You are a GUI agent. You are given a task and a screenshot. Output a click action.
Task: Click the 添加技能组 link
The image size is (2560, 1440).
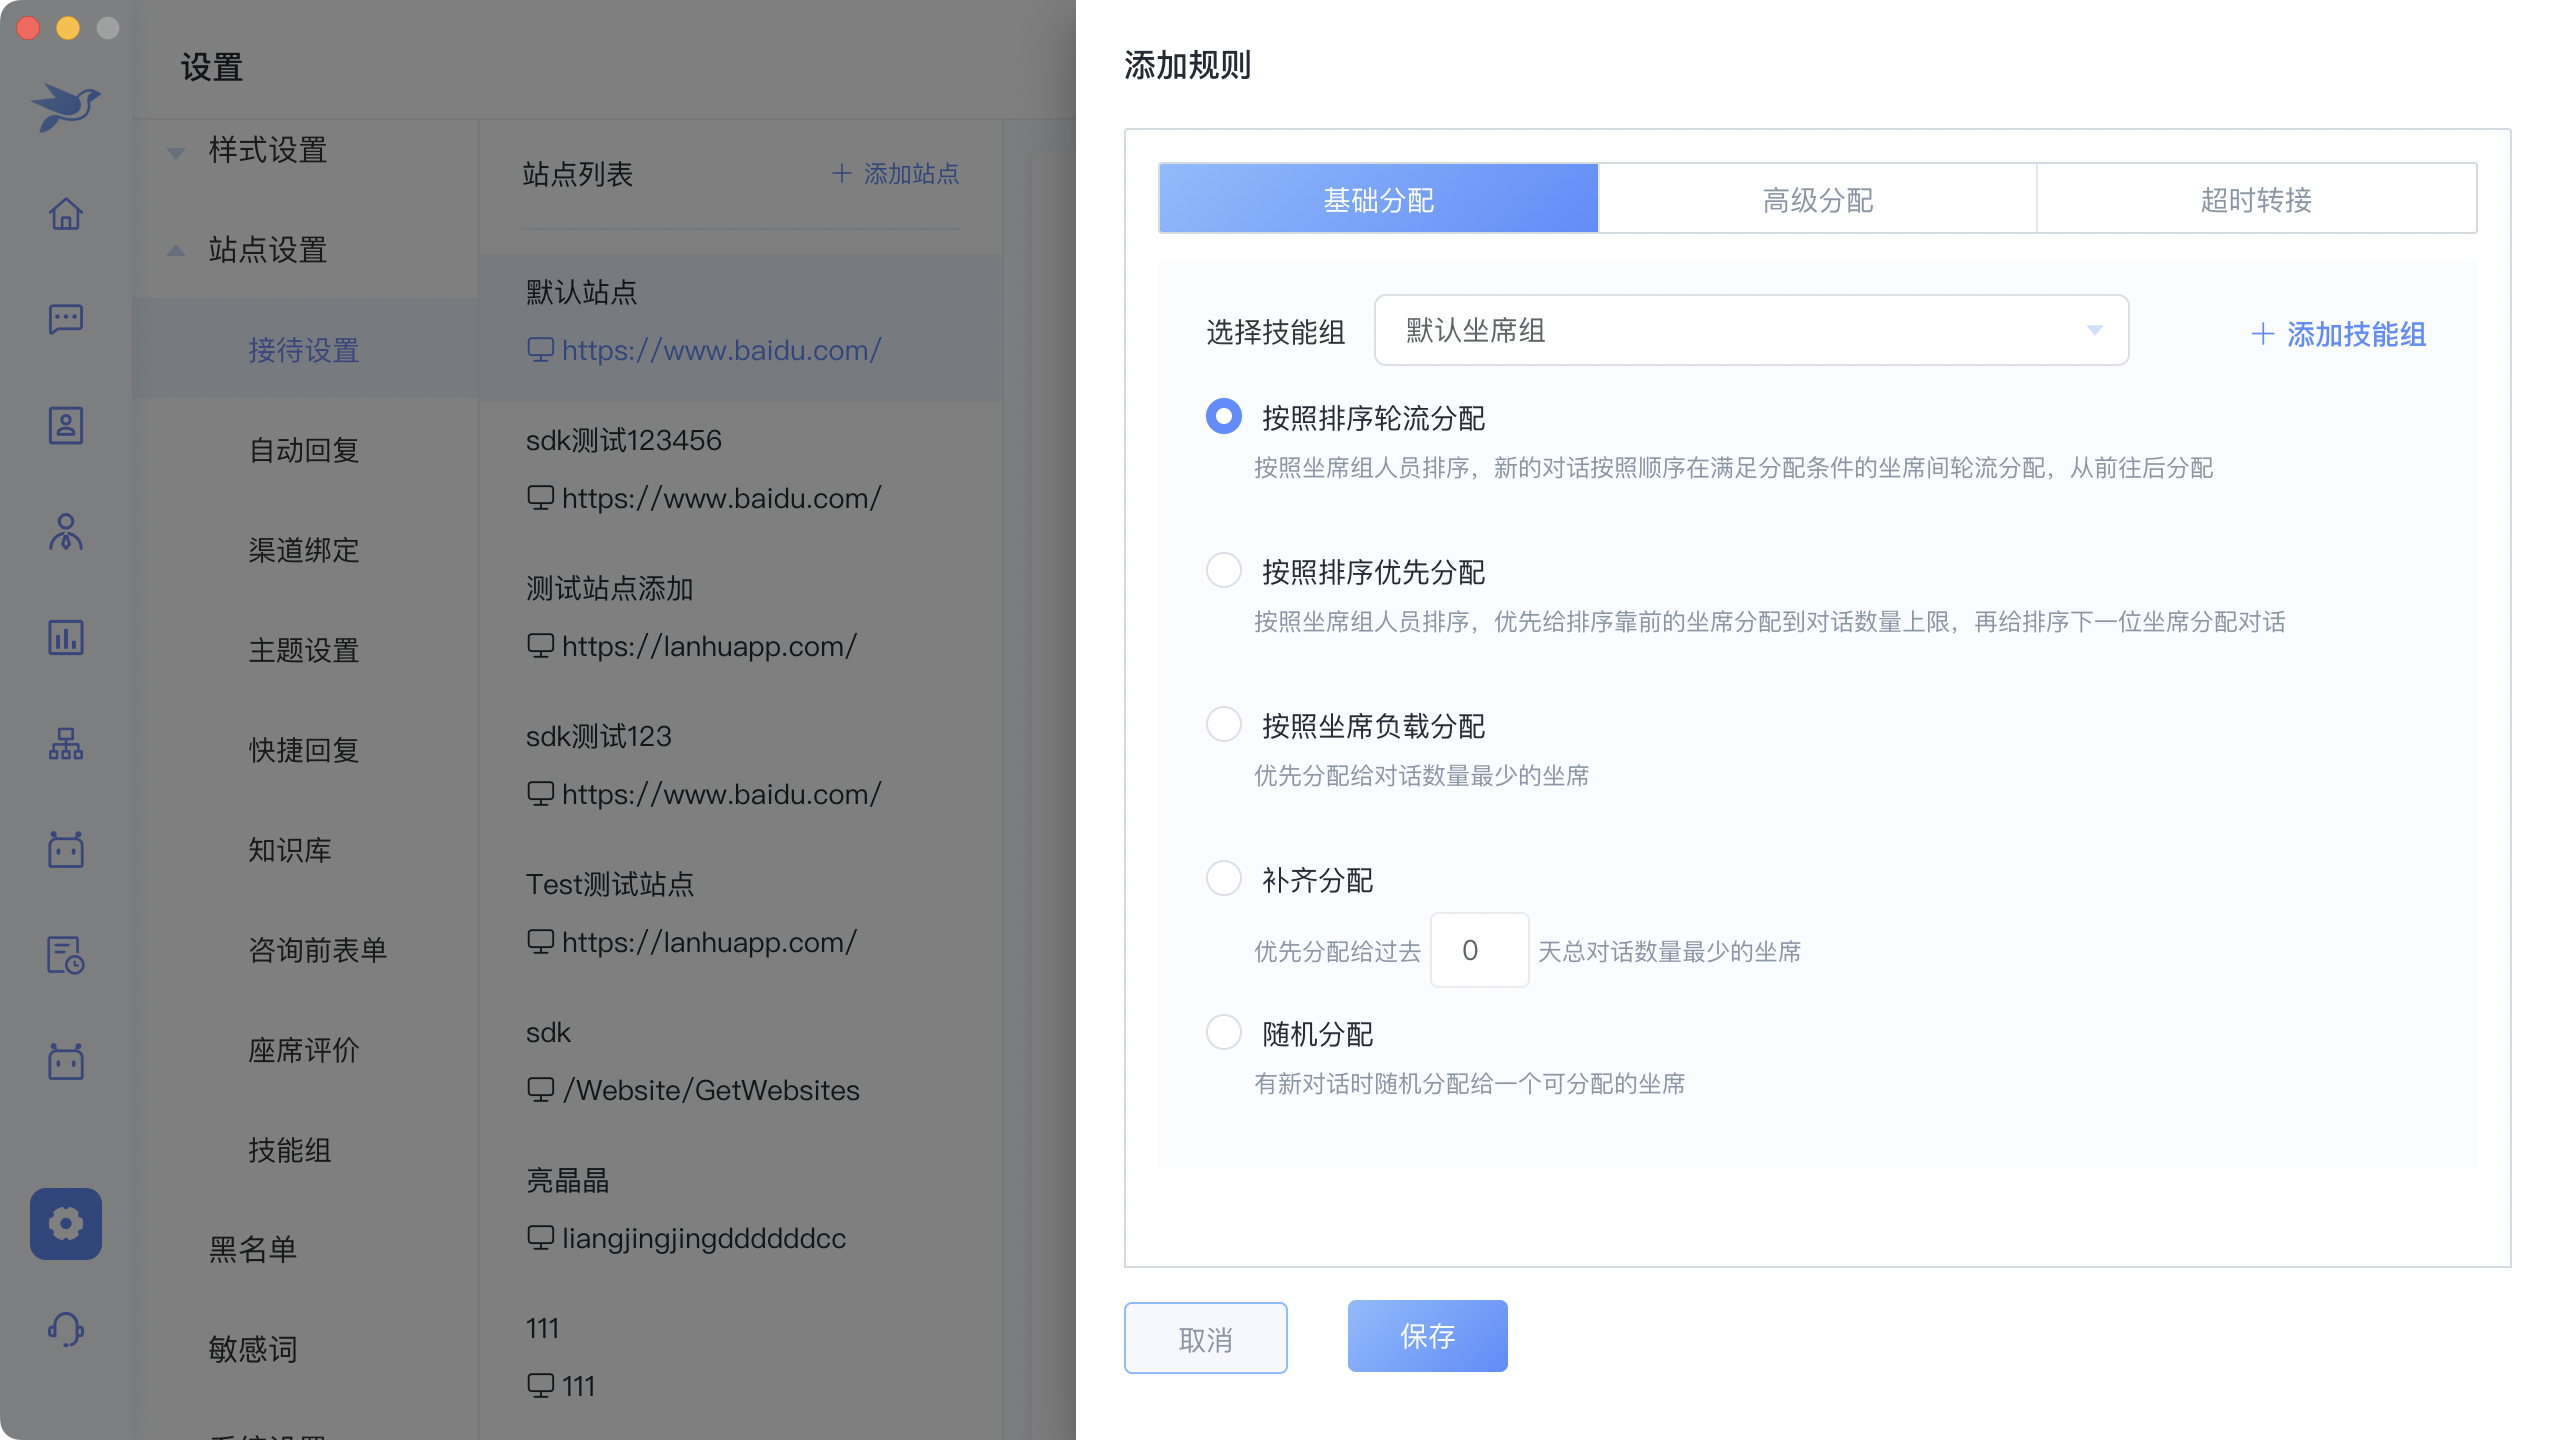2338,334
